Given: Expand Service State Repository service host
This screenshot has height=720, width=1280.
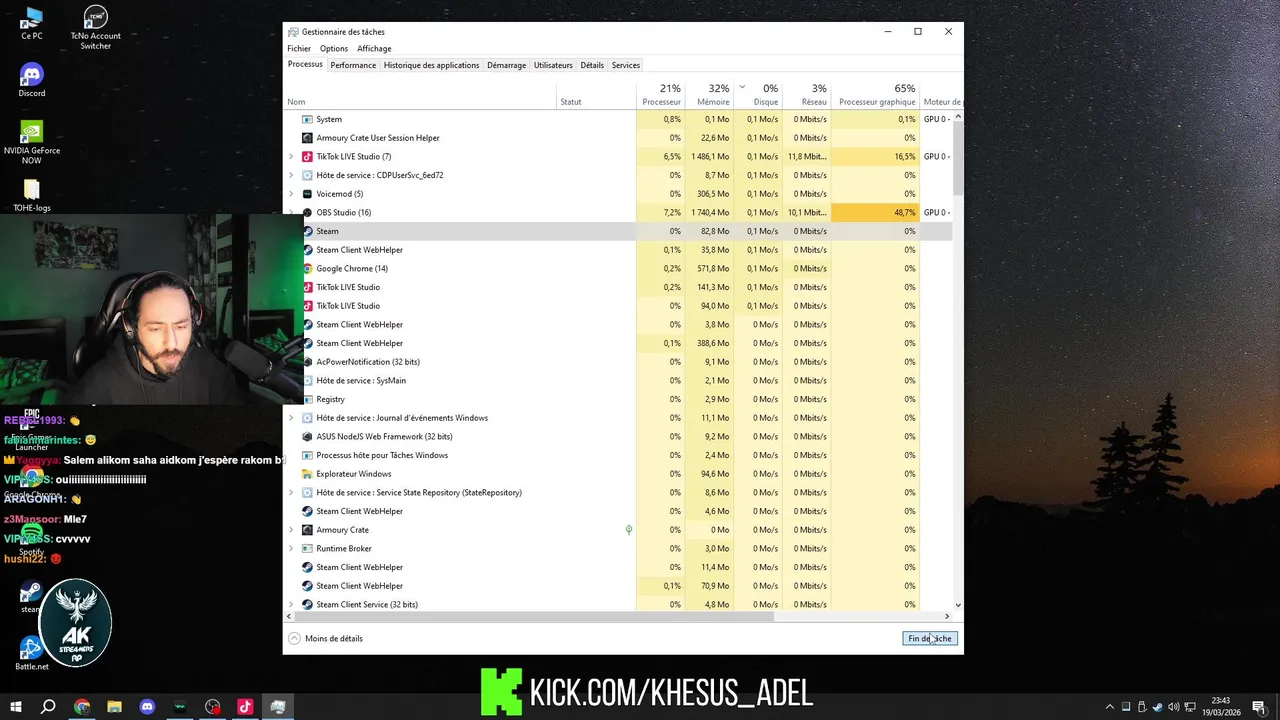Looking at the screenshot, I should pos(291,493).
